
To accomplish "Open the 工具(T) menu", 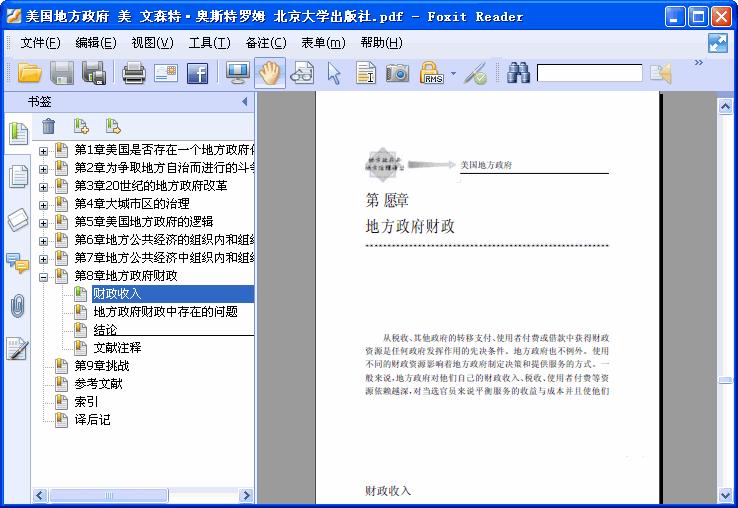I will pyautogui.click(x=209, y=43).
